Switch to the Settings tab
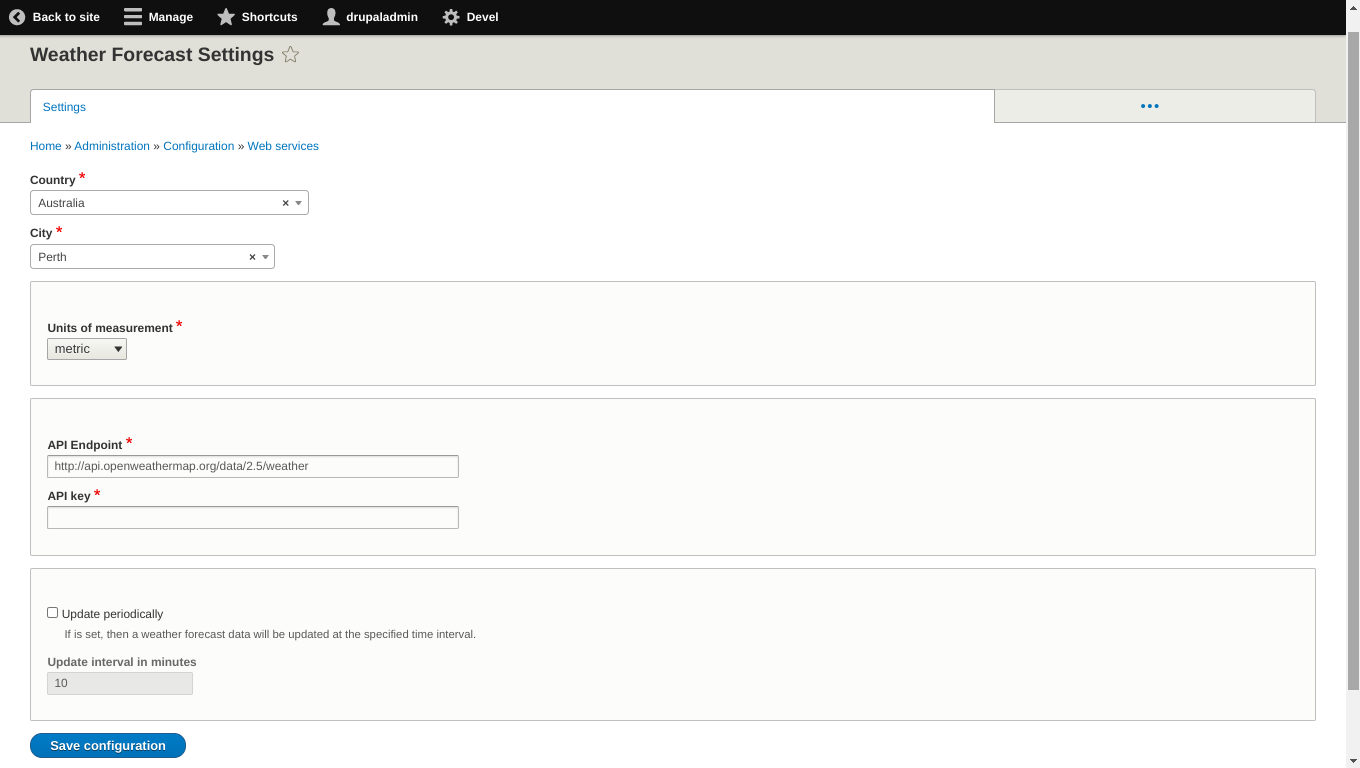This screenshot has width=1360, height=768. [63, 107]
